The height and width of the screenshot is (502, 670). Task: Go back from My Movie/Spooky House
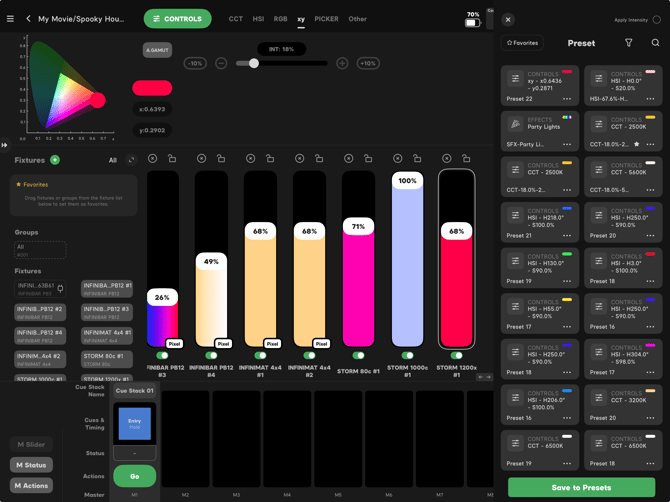[x=28, y=19]
